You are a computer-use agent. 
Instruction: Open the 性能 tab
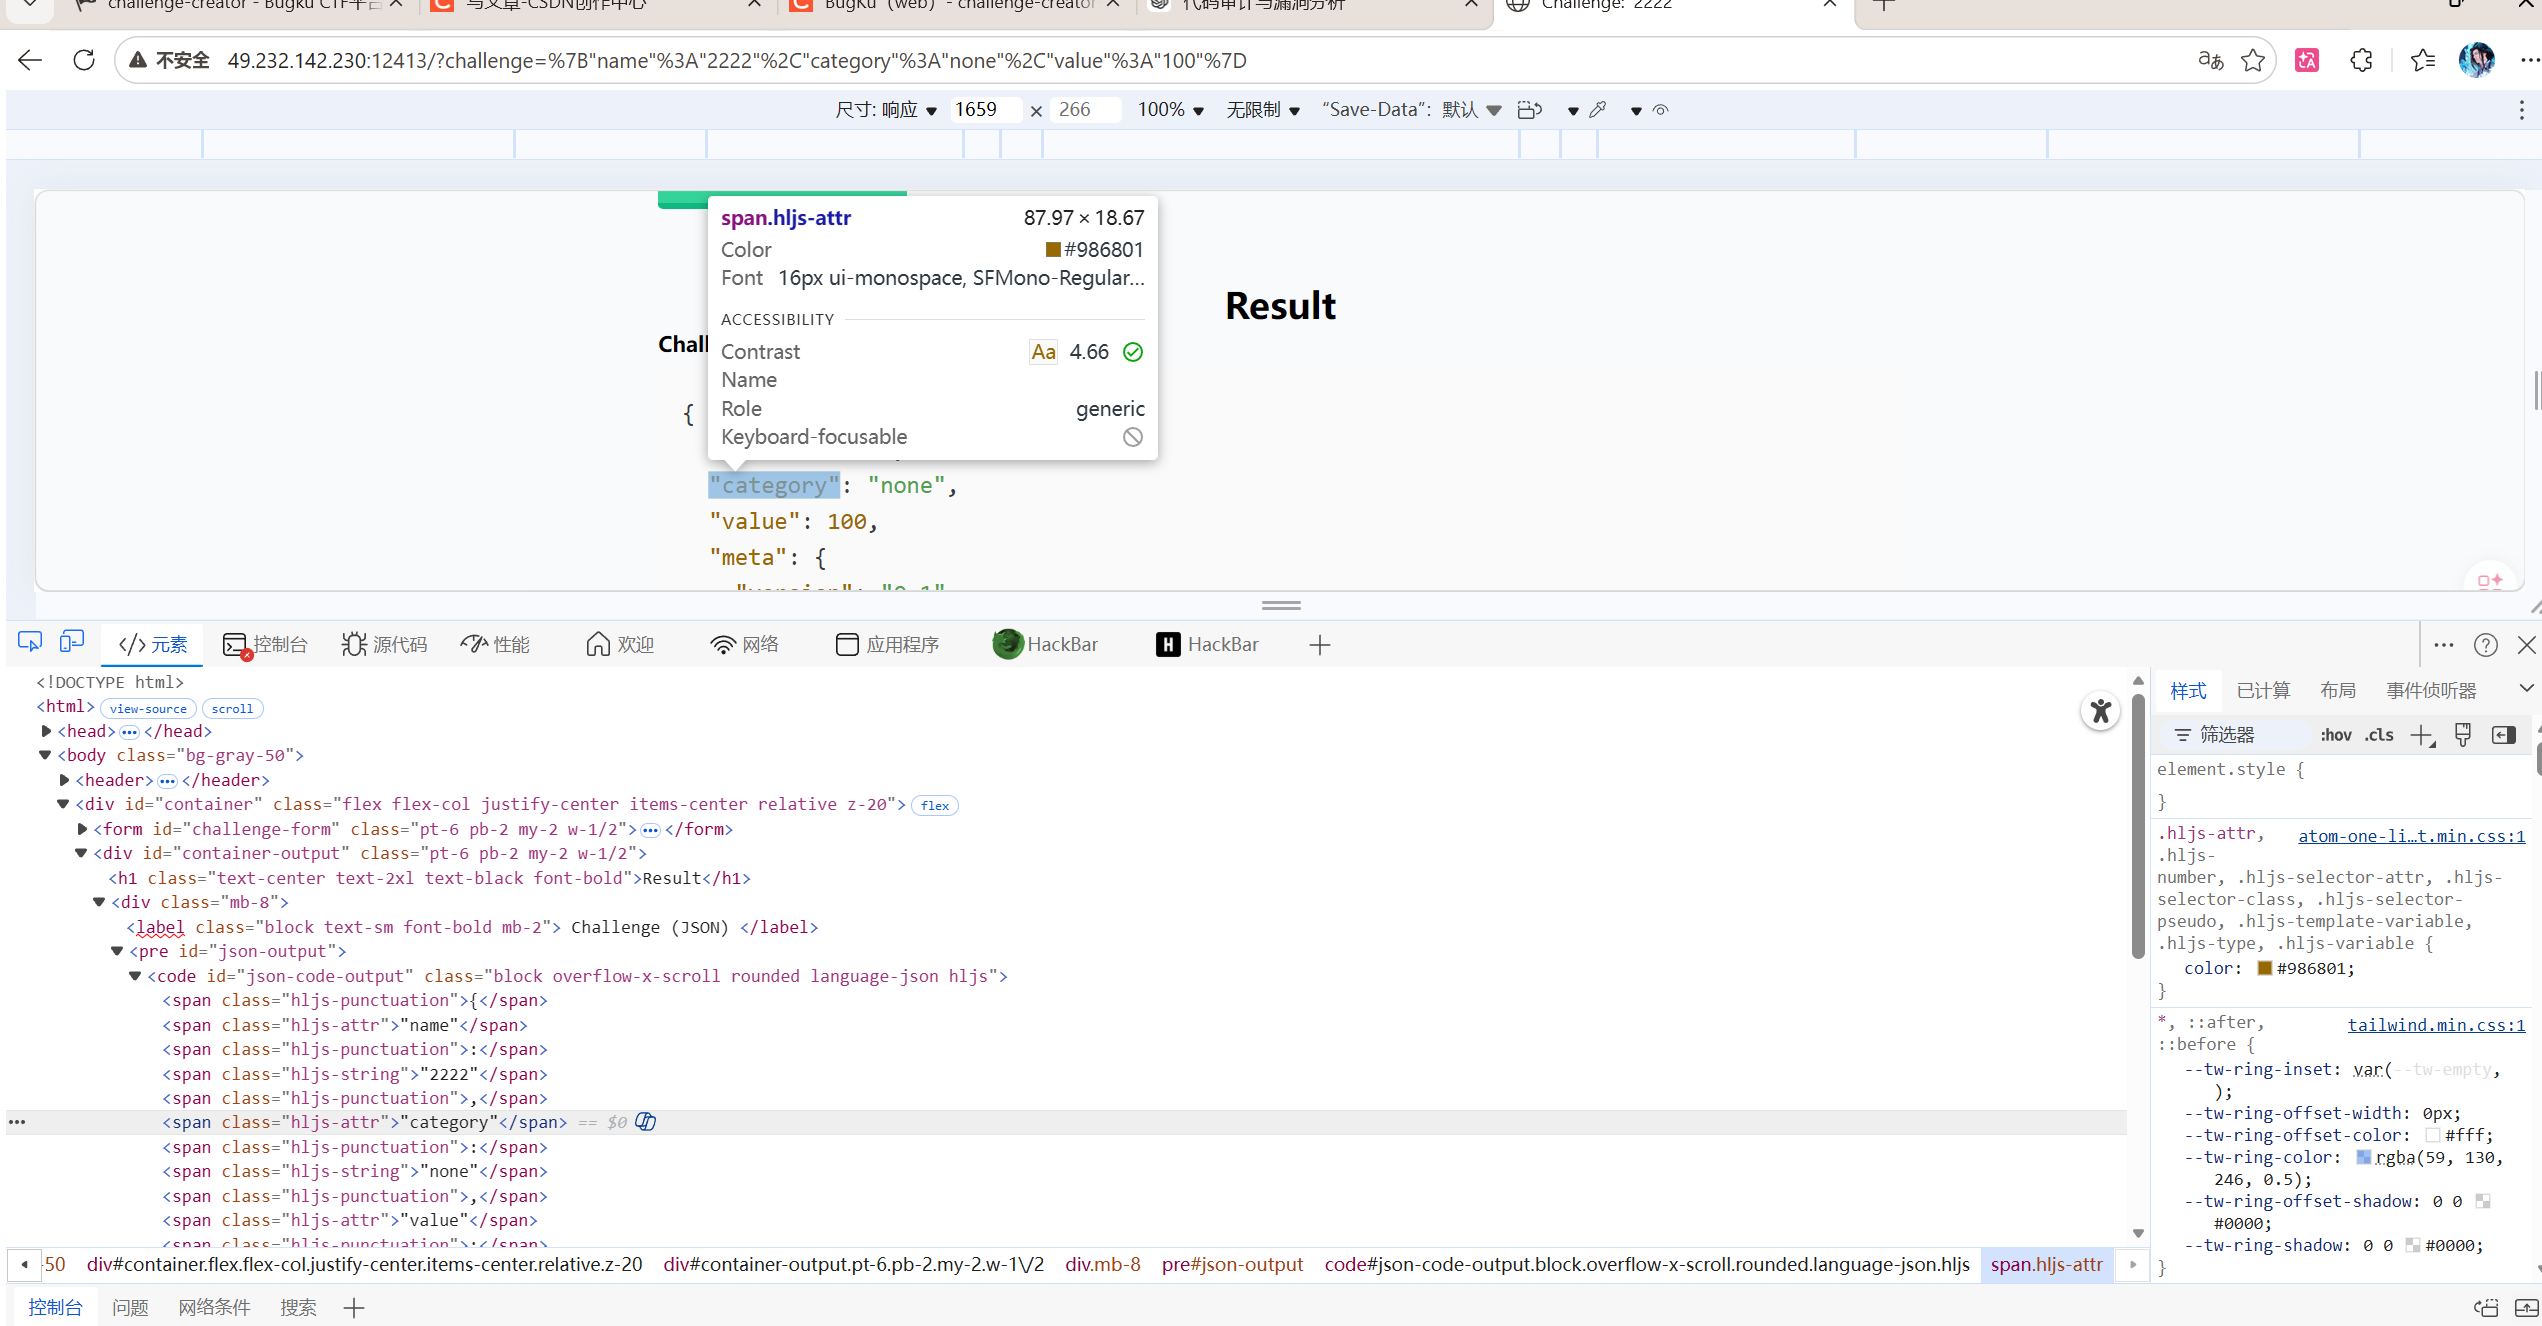[x=495, y=645]
